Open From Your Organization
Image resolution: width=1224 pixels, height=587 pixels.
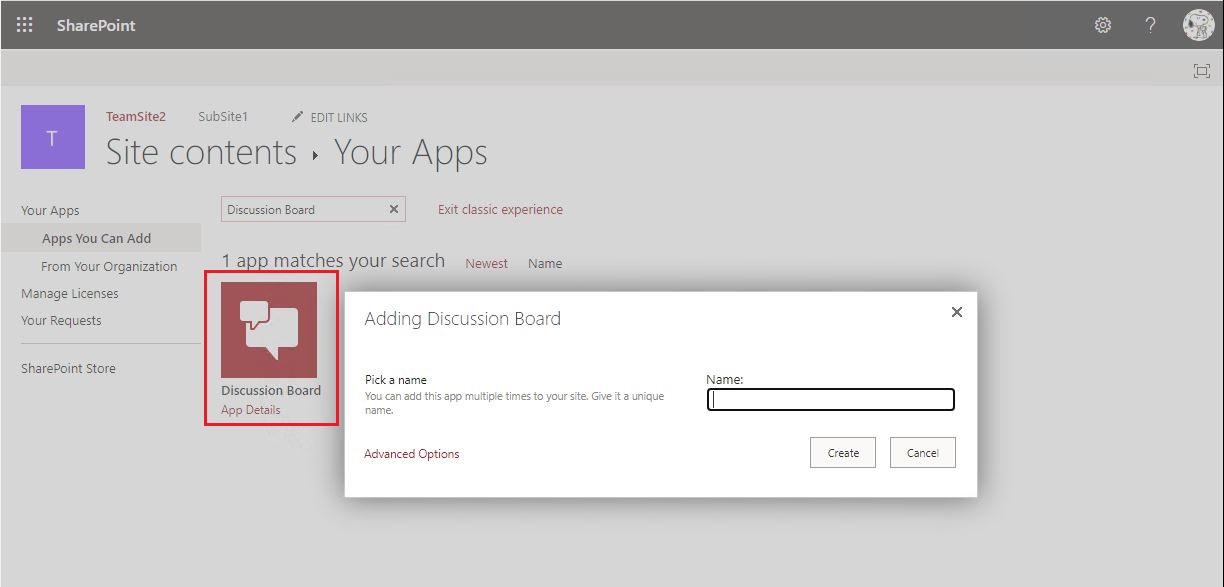(x=109, y=266)
